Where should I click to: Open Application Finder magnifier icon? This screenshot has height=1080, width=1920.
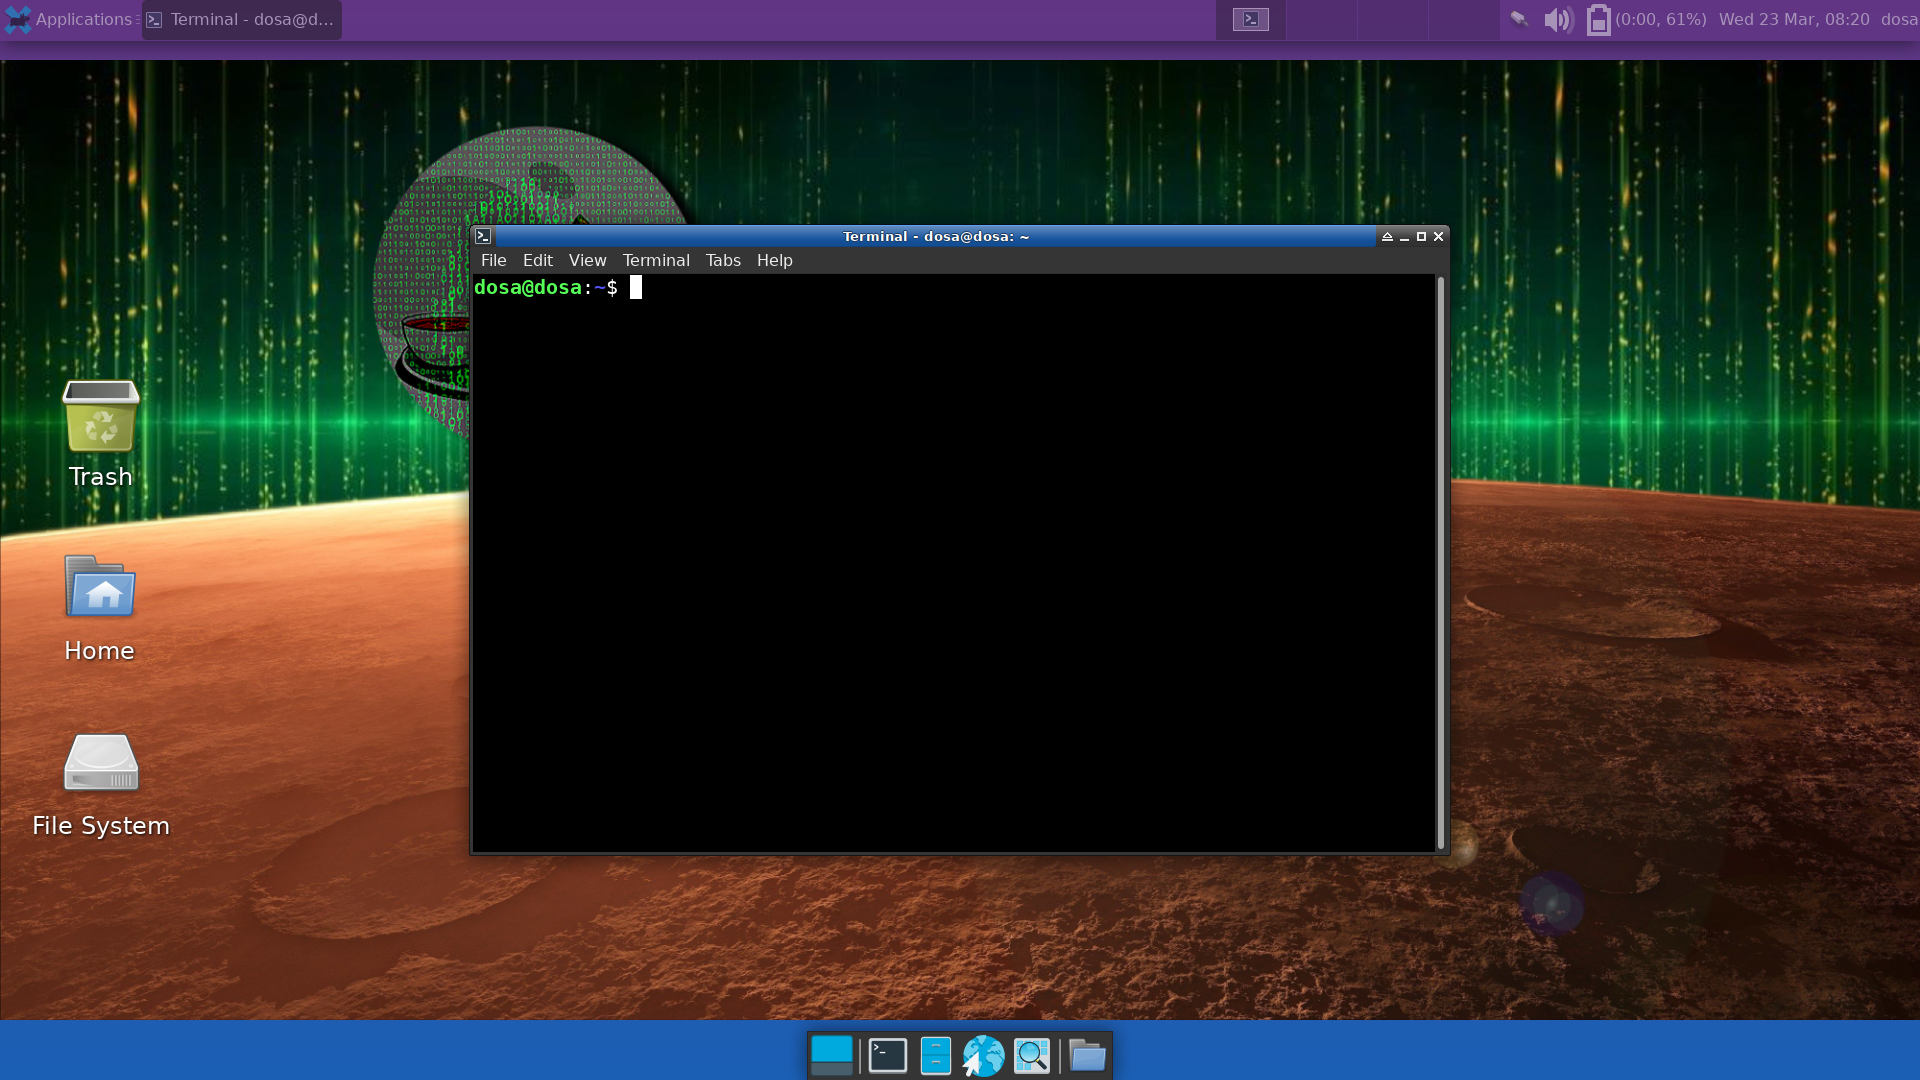pos(1032,1055)
